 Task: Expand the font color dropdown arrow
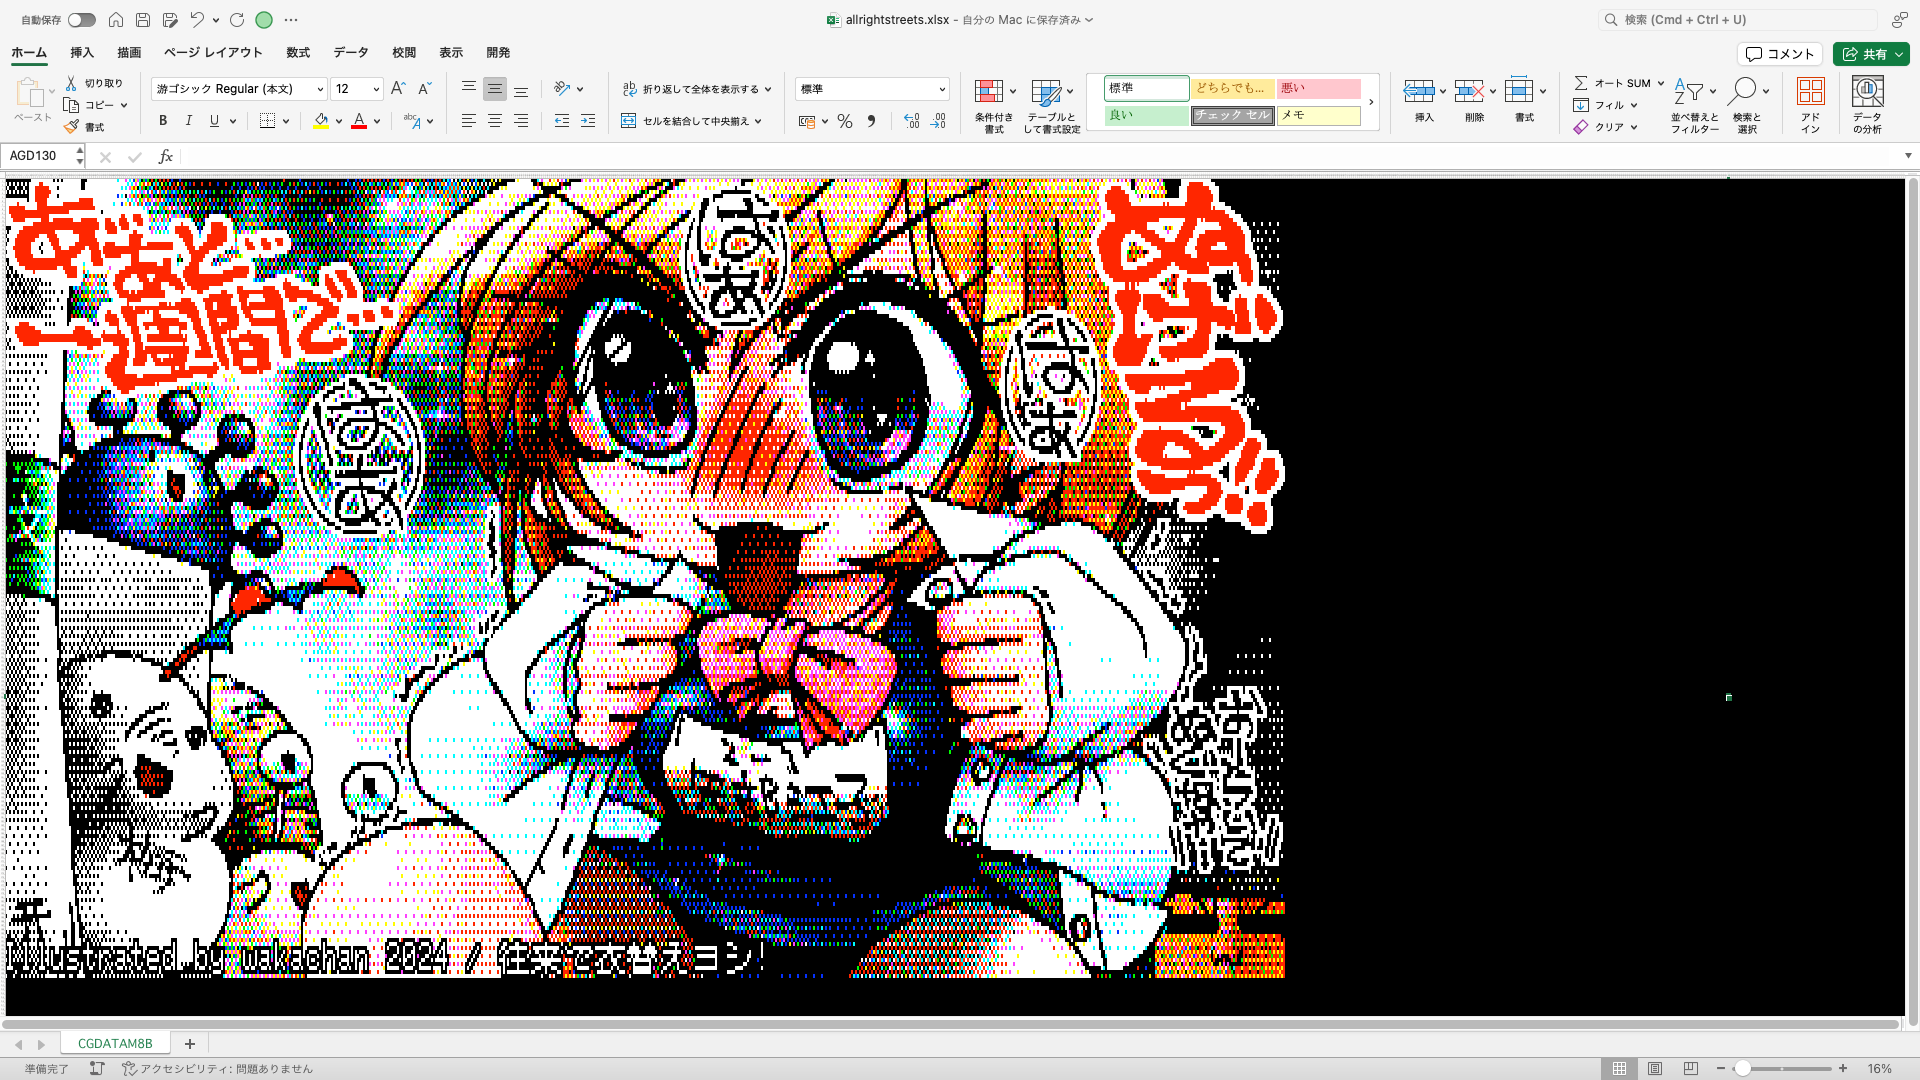pyautogui.click(x=377, y=121)
